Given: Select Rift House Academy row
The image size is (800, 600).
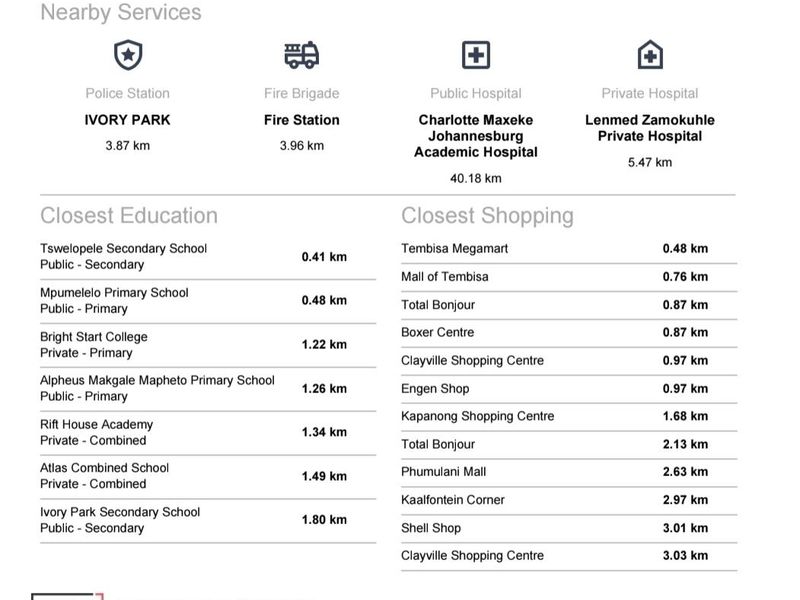Looking at the screenshot, I should pyautogui.click(x=208, y=433).
